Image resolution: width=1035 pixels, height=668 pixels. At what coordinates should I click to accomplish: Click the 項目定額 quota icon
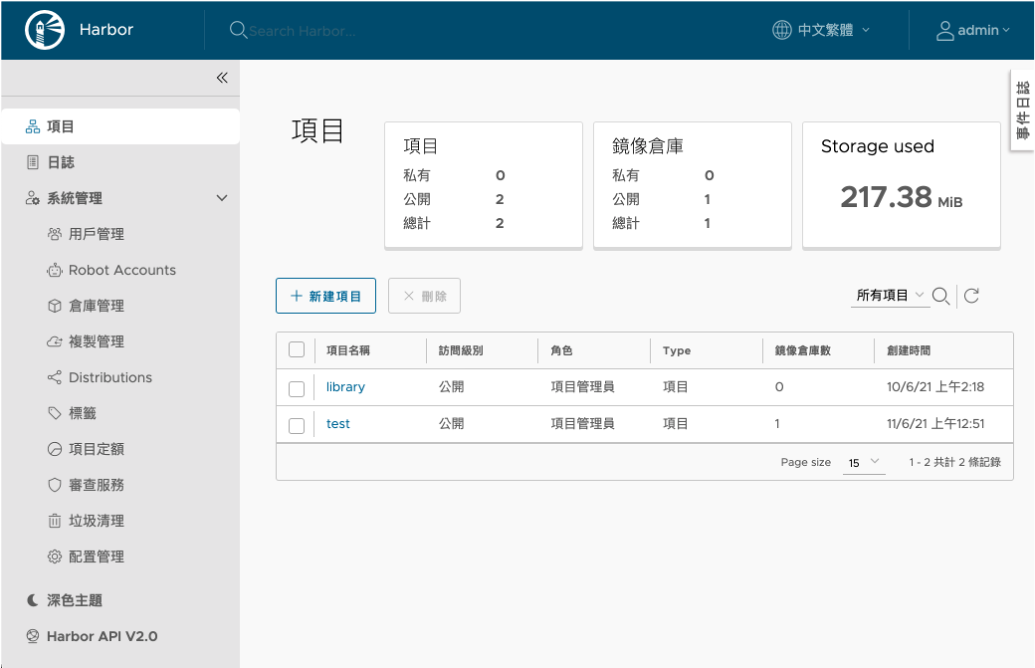click(54, 449)
